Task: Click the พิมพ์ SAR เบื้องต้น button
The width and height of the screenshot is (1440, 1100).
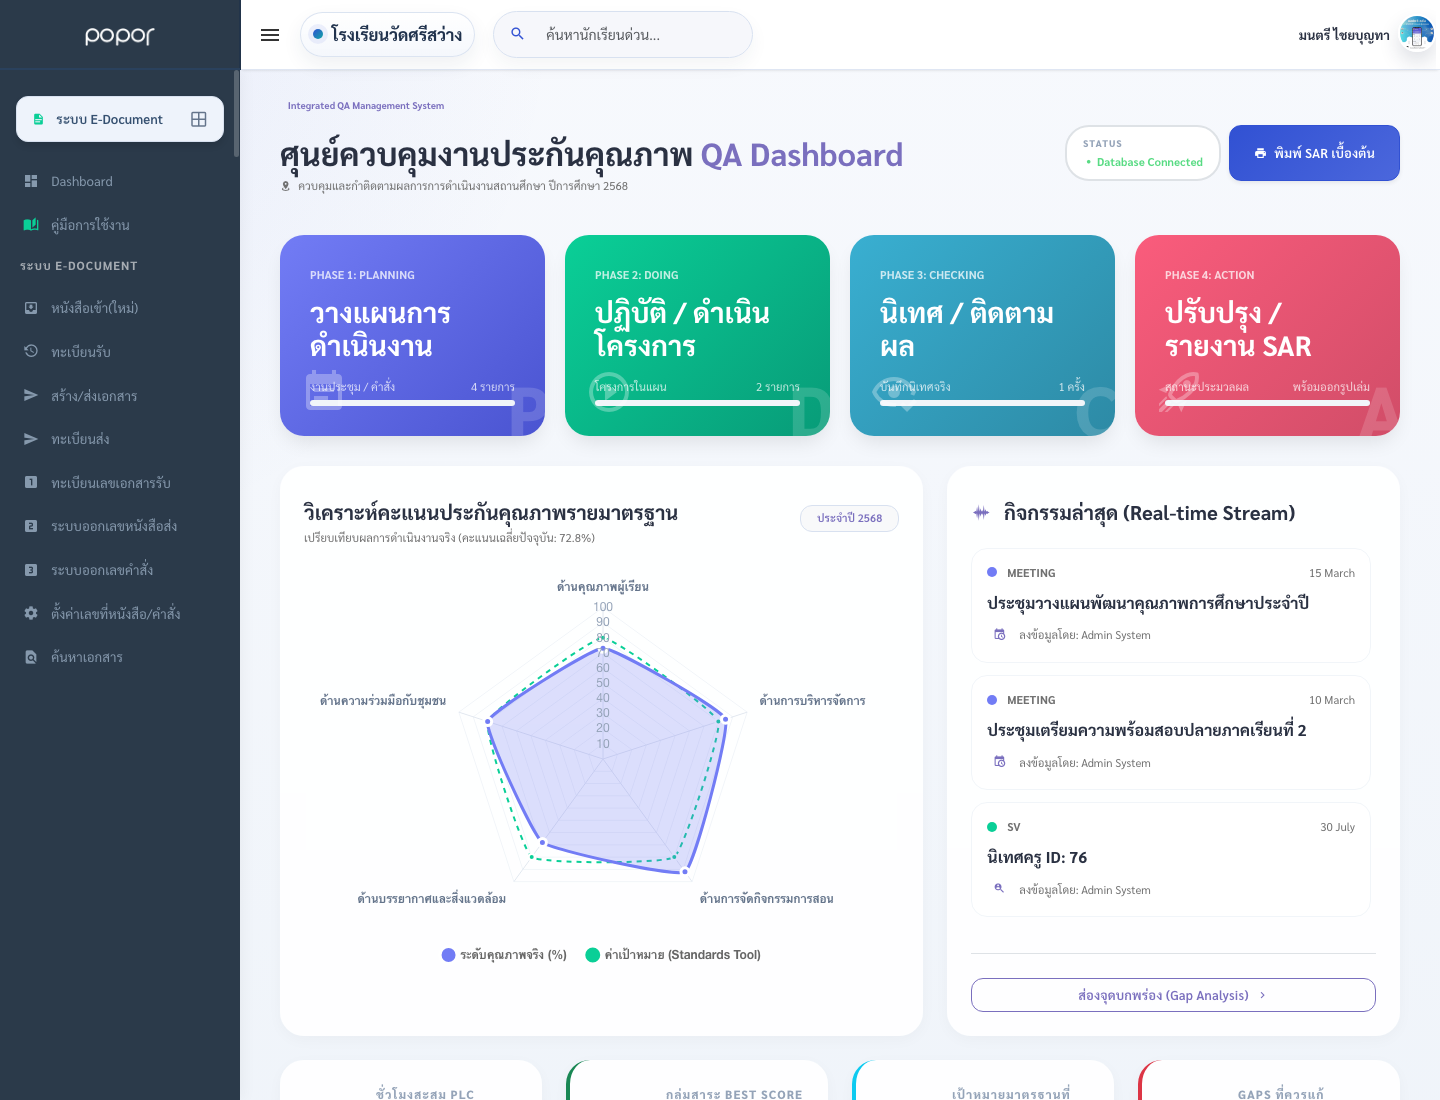Action: click(1314, 153)
